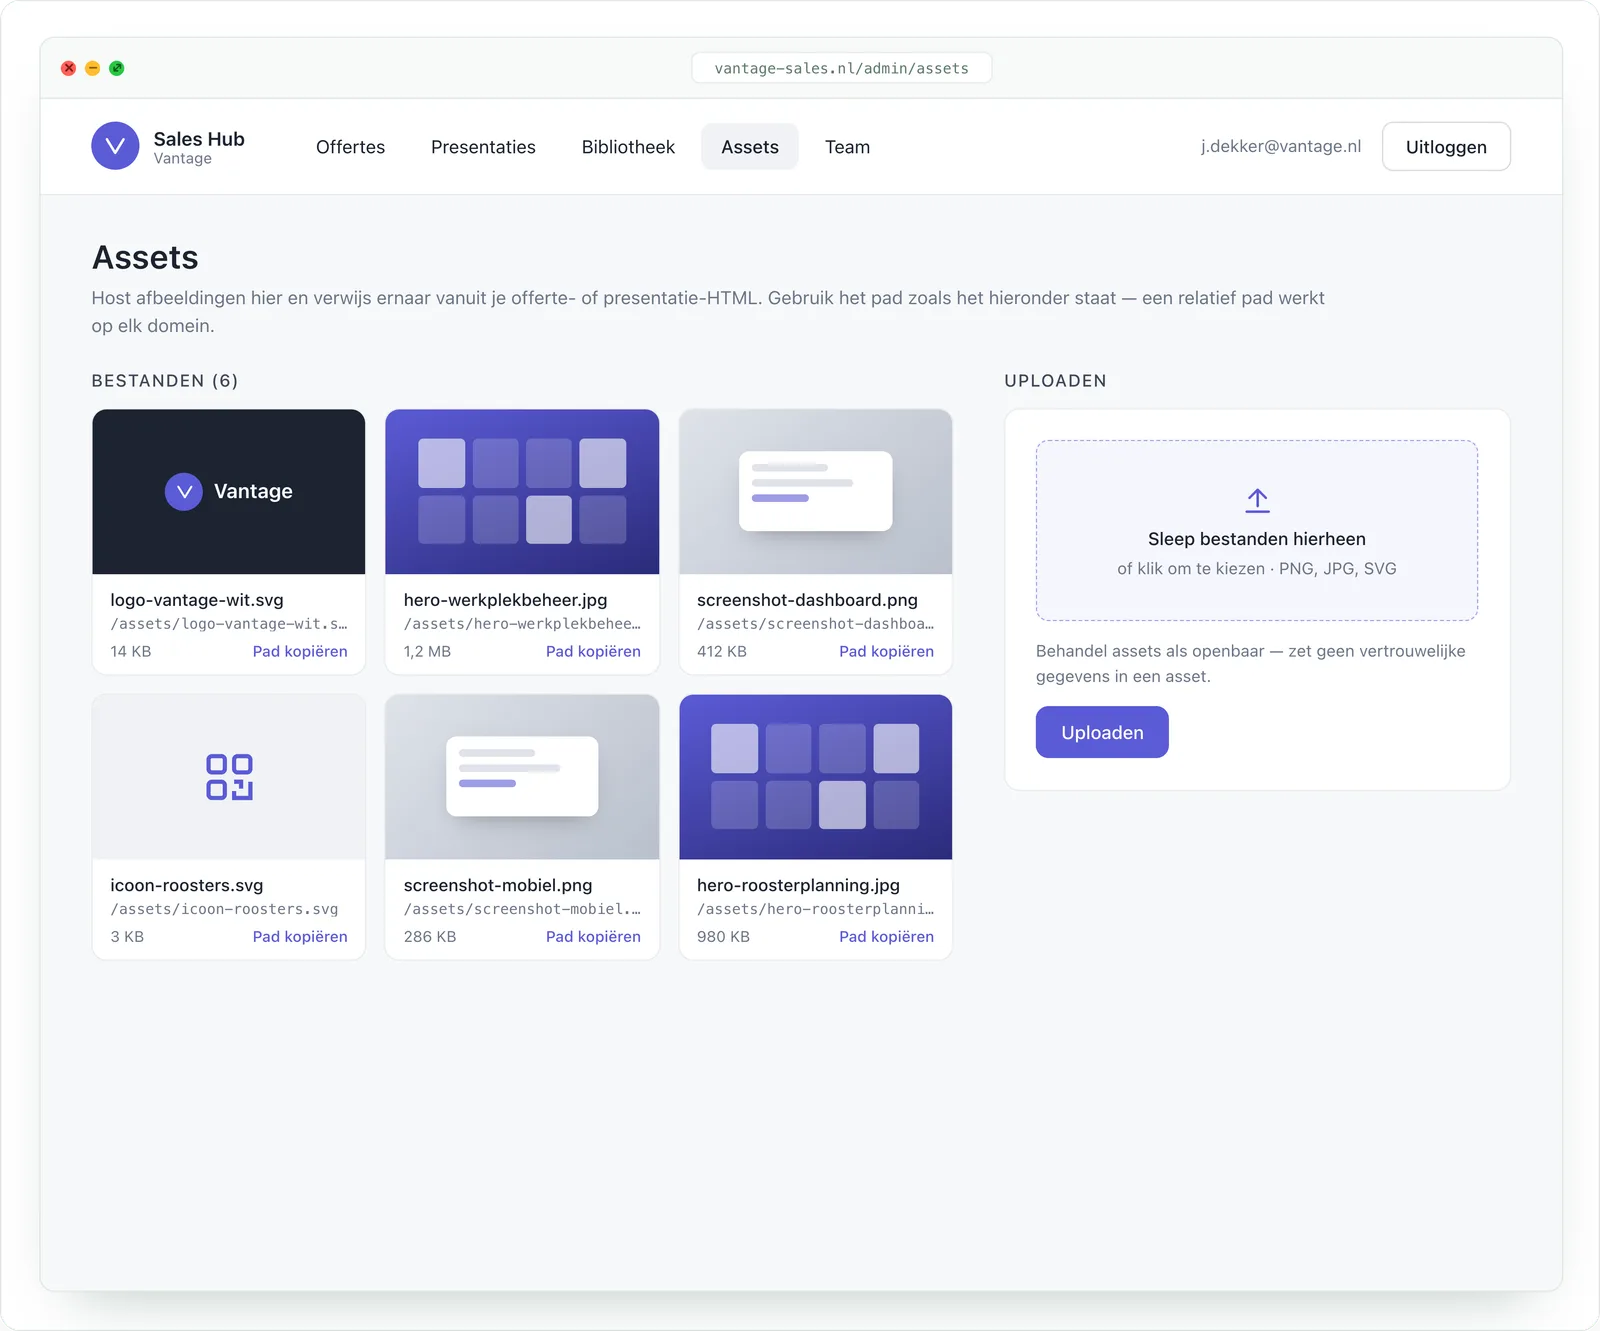Screen dimensions: 1600x1331
Task: Open the logo-vantage-wit.svg thumbnail
Action: tap(229, 491)
